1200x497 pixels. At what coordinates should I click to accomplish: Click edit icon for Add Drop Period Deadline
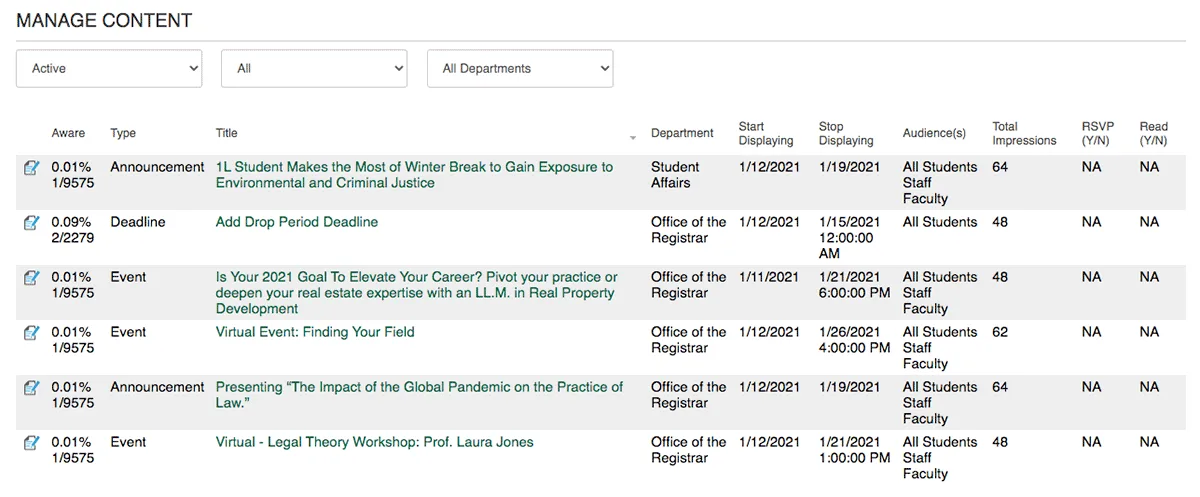(31, 223)
